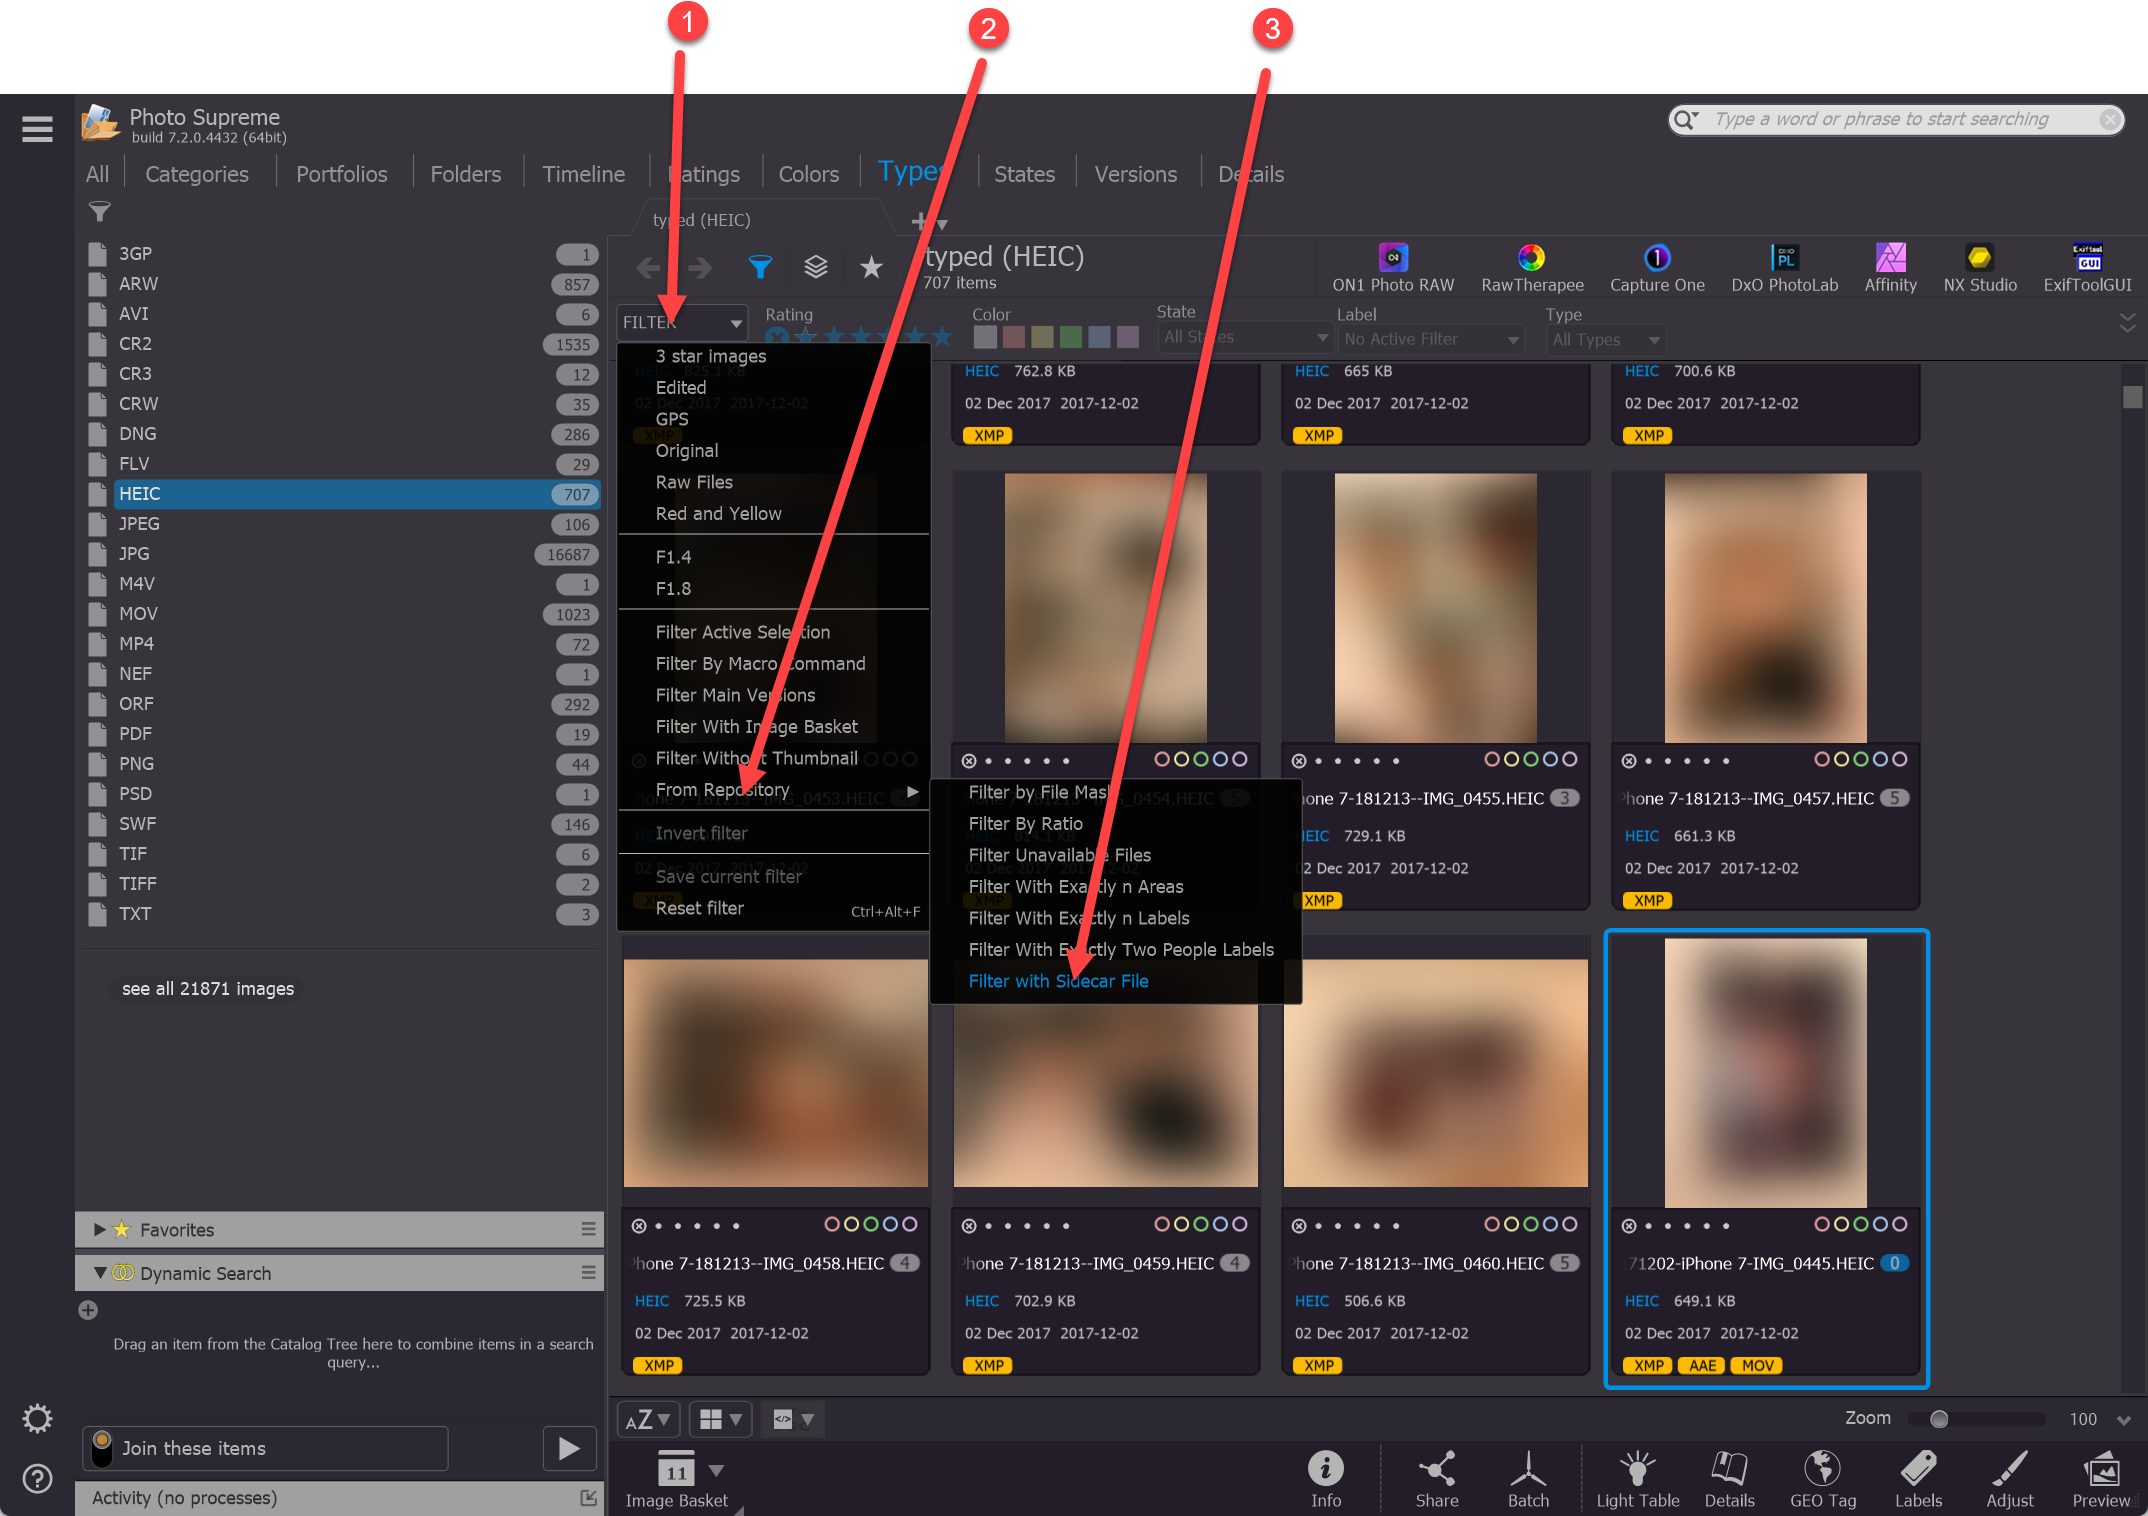The height and width of the screenshot is (1516, 2148).
Task: Open in ON1 Photo RAW
Action: click(1393, 268)
